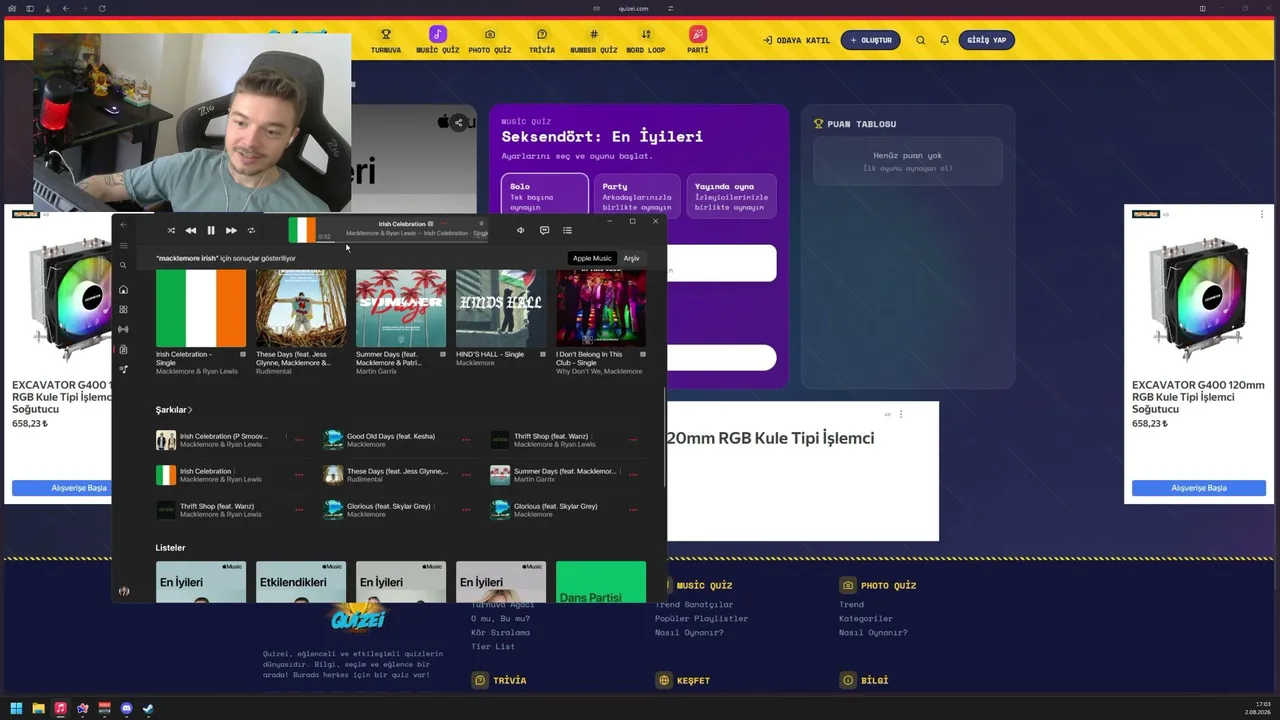Viewport: 1280px width, 720px height.
Task: Open Steam from the taskbar
Action: click(x=148, y=709)
